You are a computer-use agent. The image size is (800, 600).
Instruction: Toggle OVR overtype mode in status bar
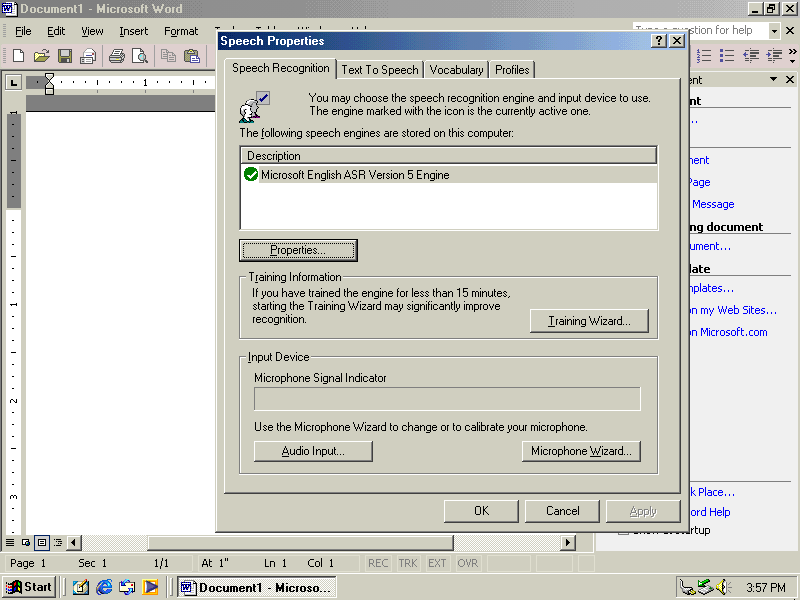(467, 563)
